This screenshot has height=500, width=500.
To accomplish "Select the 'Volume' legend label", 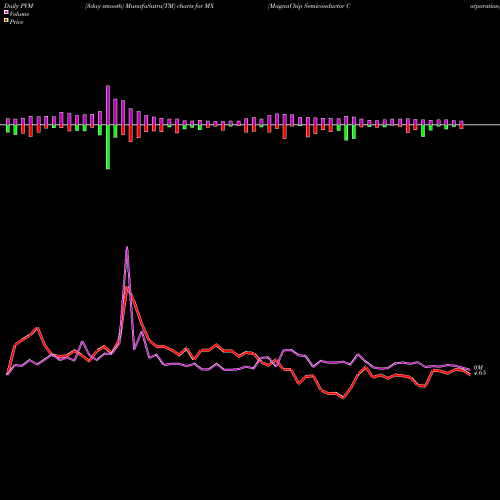I will (x=19, y=14).
